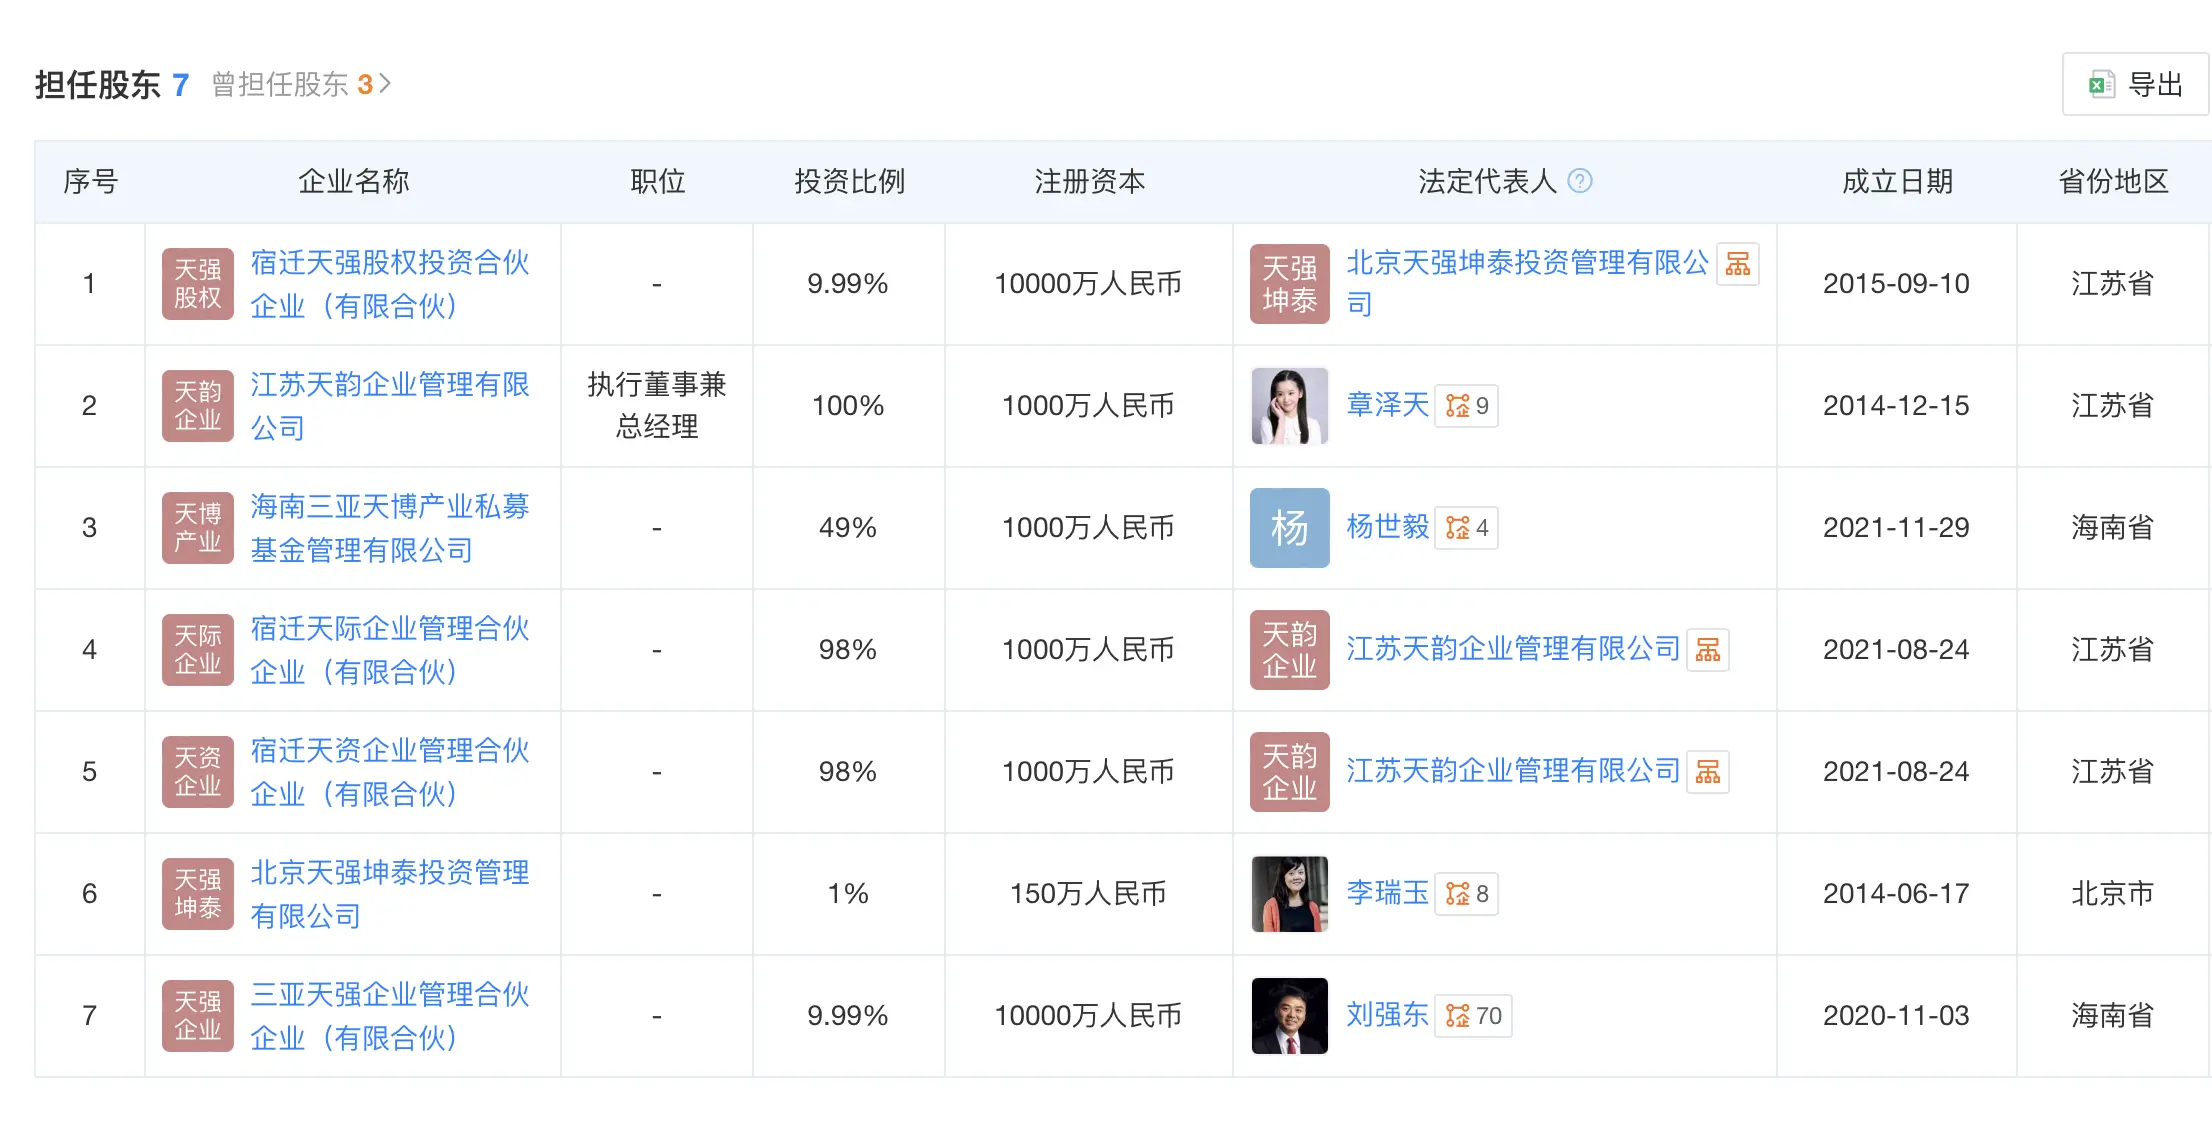Click the blue 杨 avatar tile

(1289, 528)
